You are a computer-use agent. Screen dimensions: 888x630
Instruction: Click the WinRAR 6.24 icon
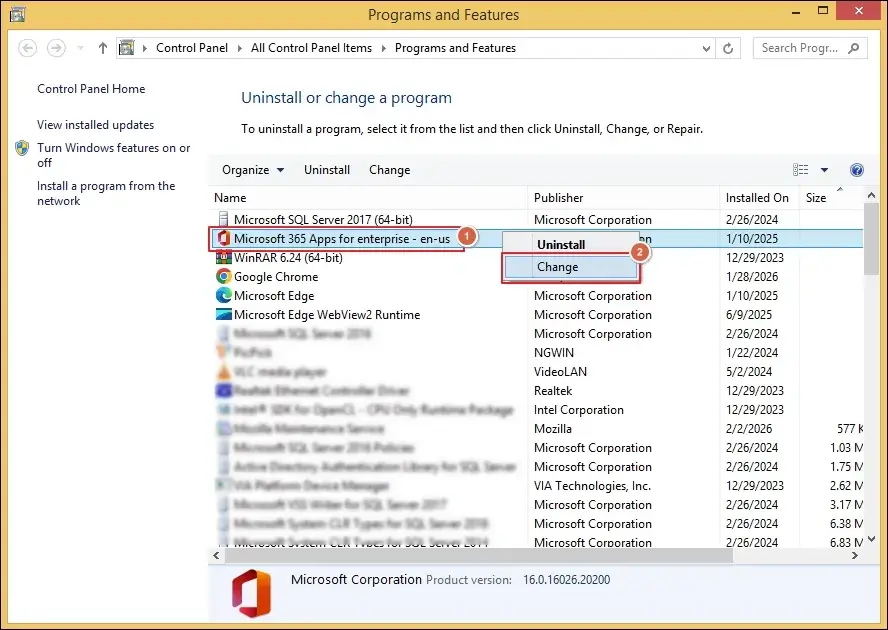tap(224, 258)
